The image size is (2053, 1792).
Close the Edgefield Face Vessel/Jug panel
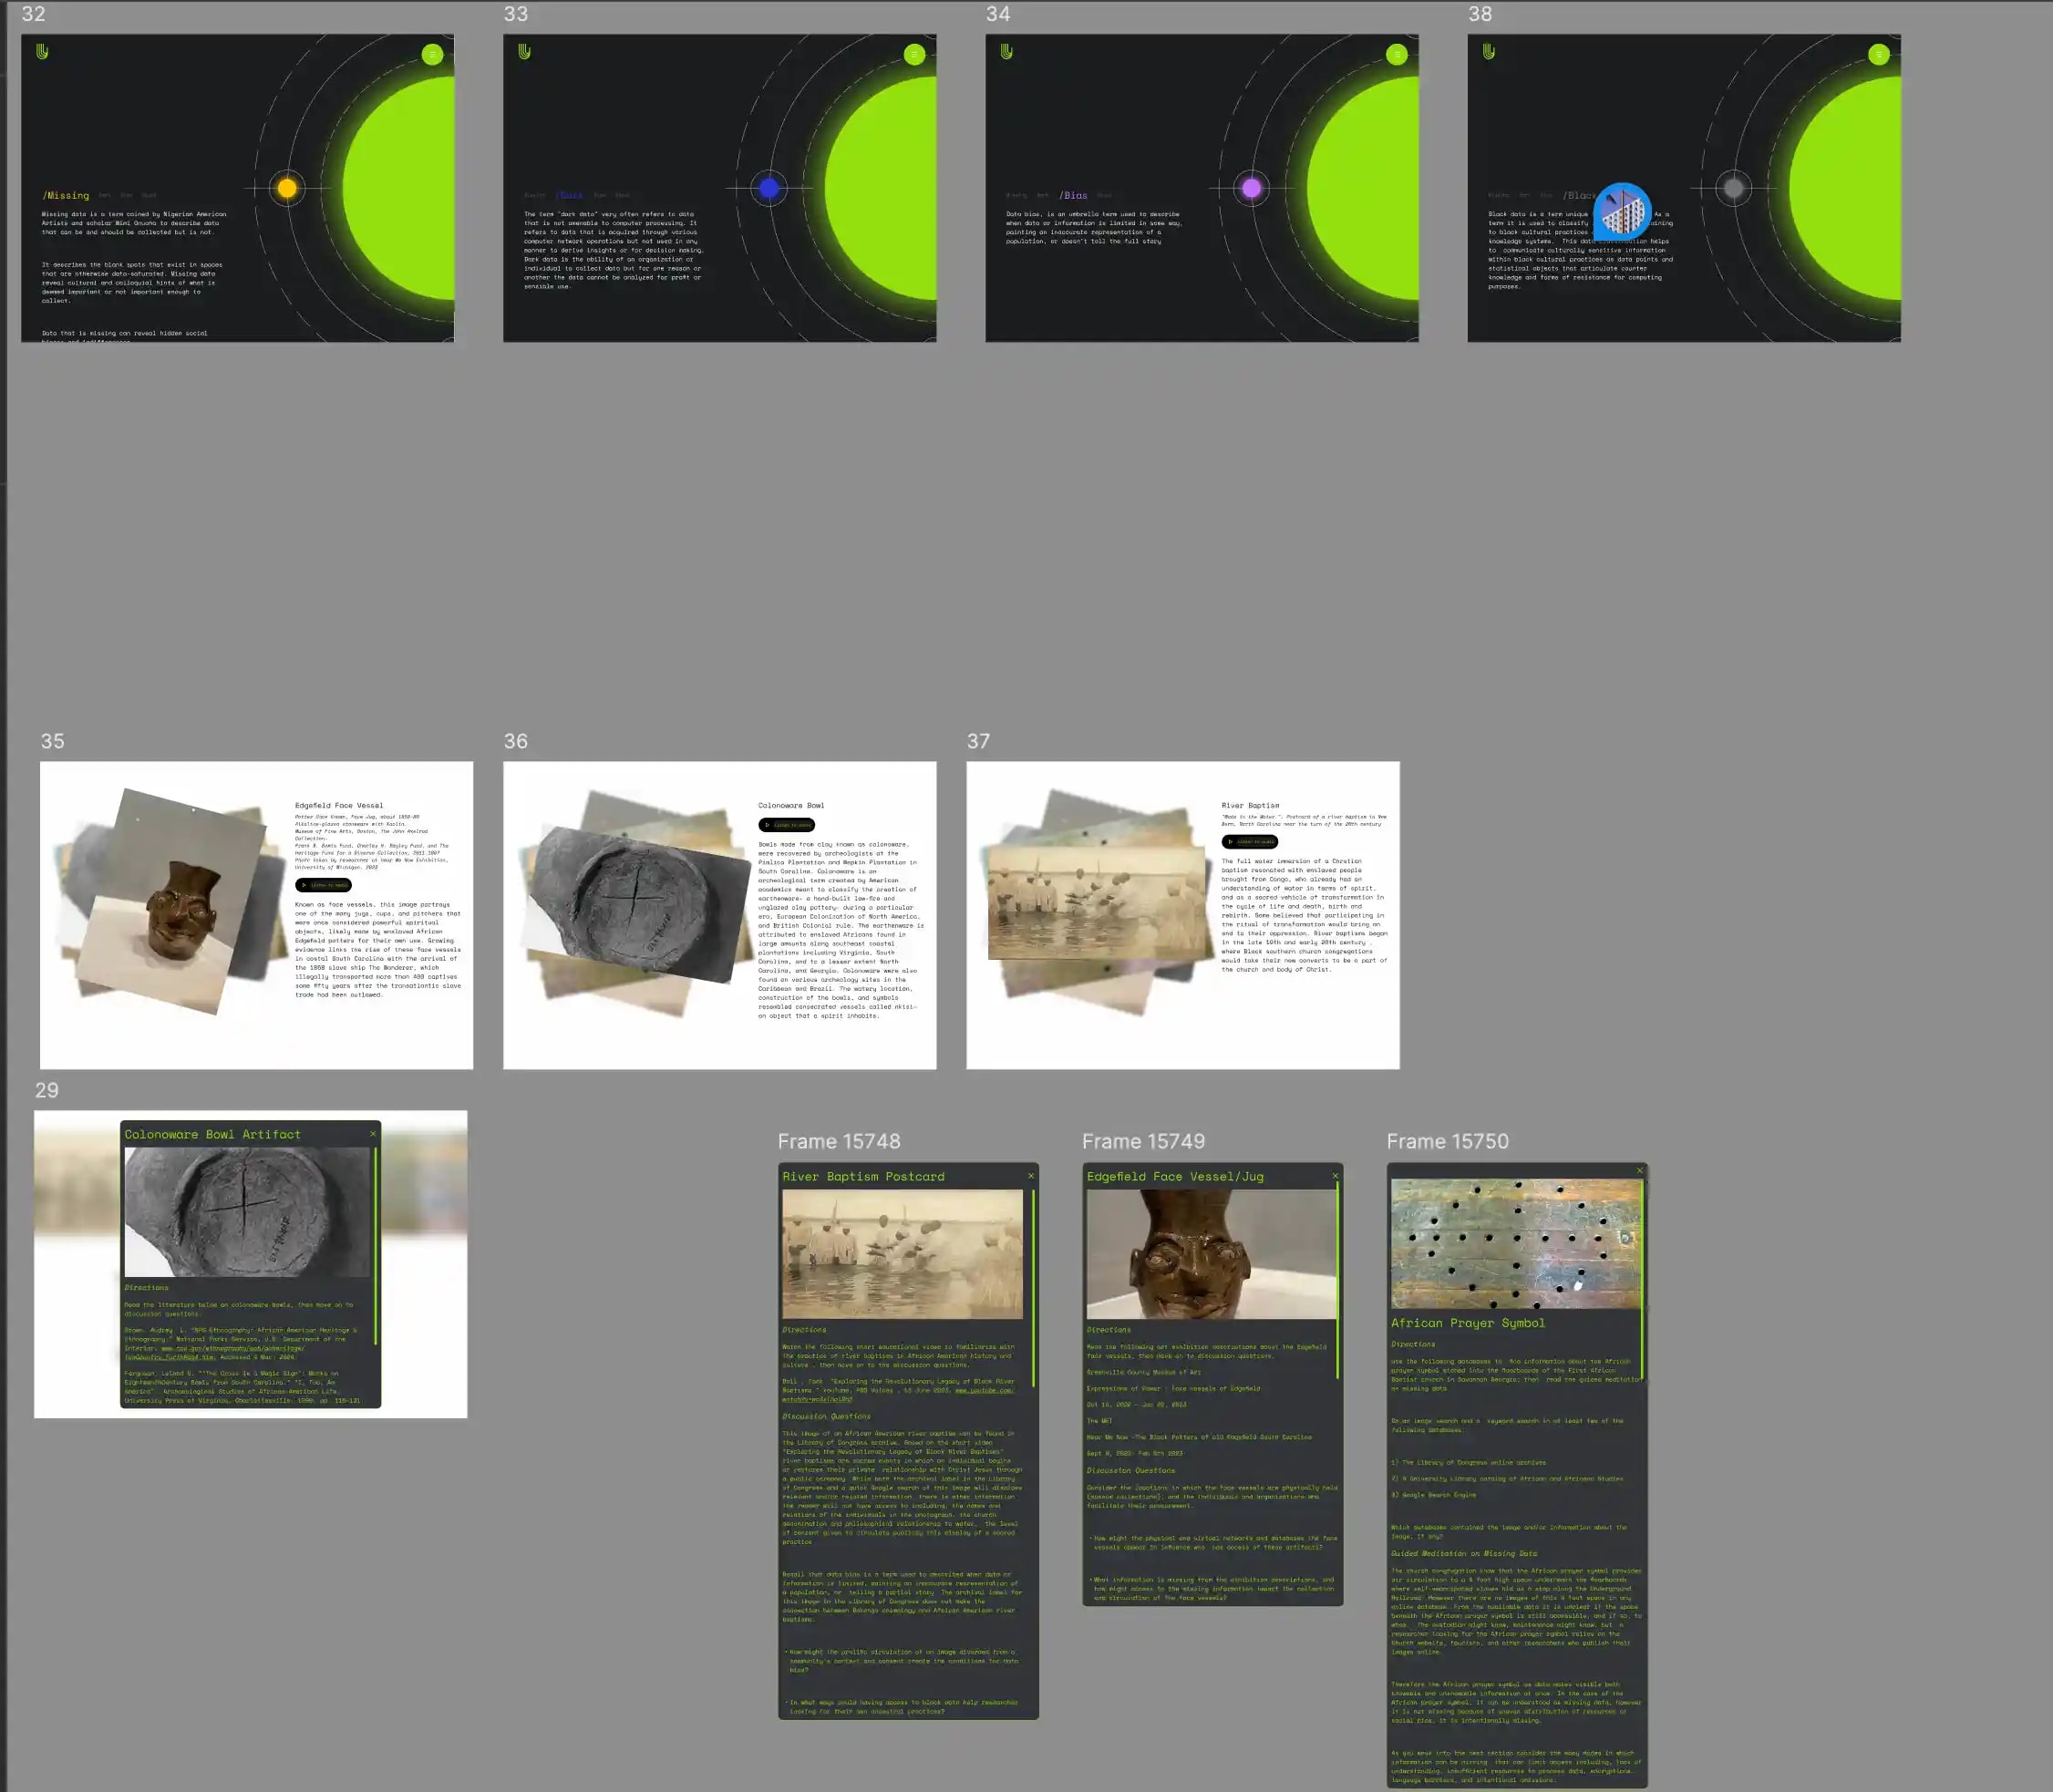(x=1335, y=1176)
